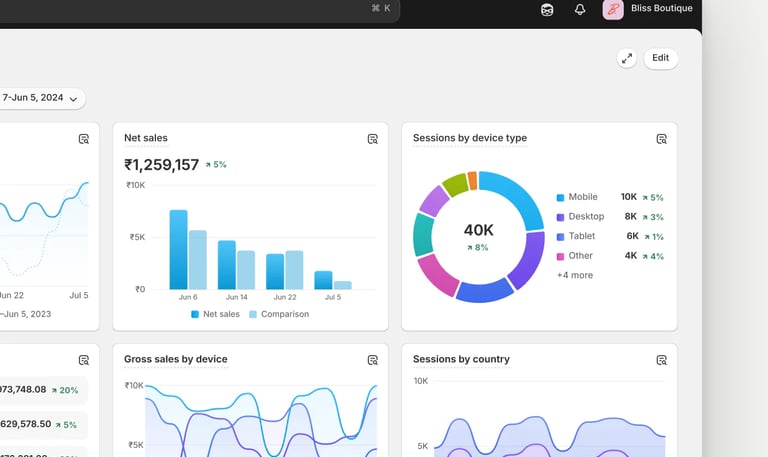Expand the date range dropdown chevron
The image size is (768, 457).
tap(73, 99)
